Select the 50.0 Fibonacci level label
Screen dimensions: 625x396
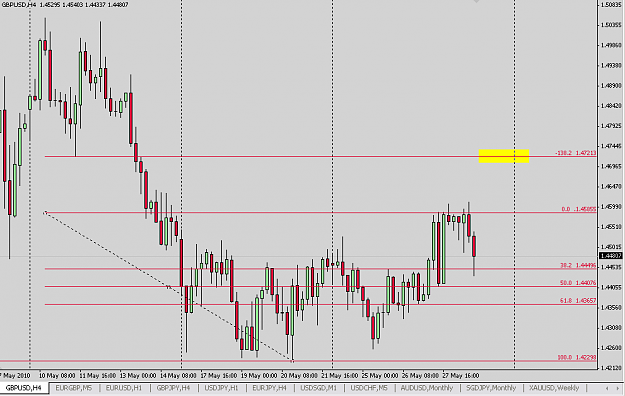click(x=578, y=283)
